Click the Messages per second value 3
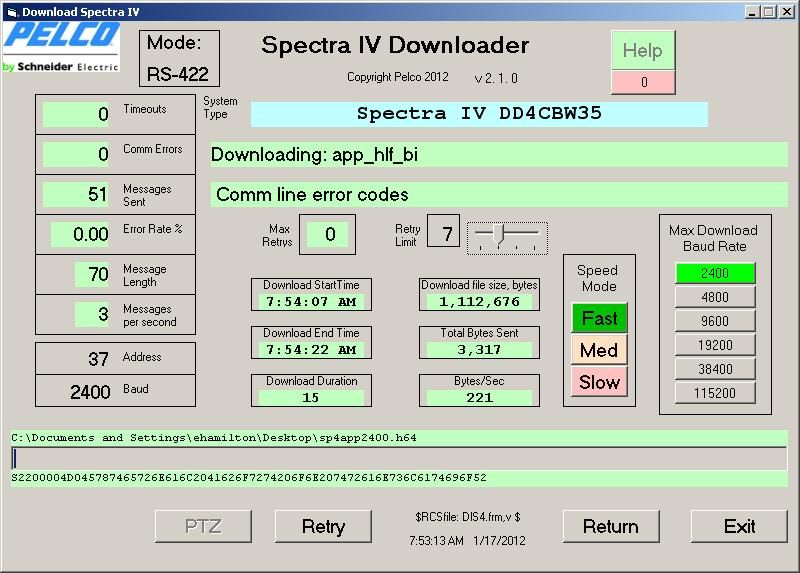Viewport: 800px width, 573px height. point(92,314)
